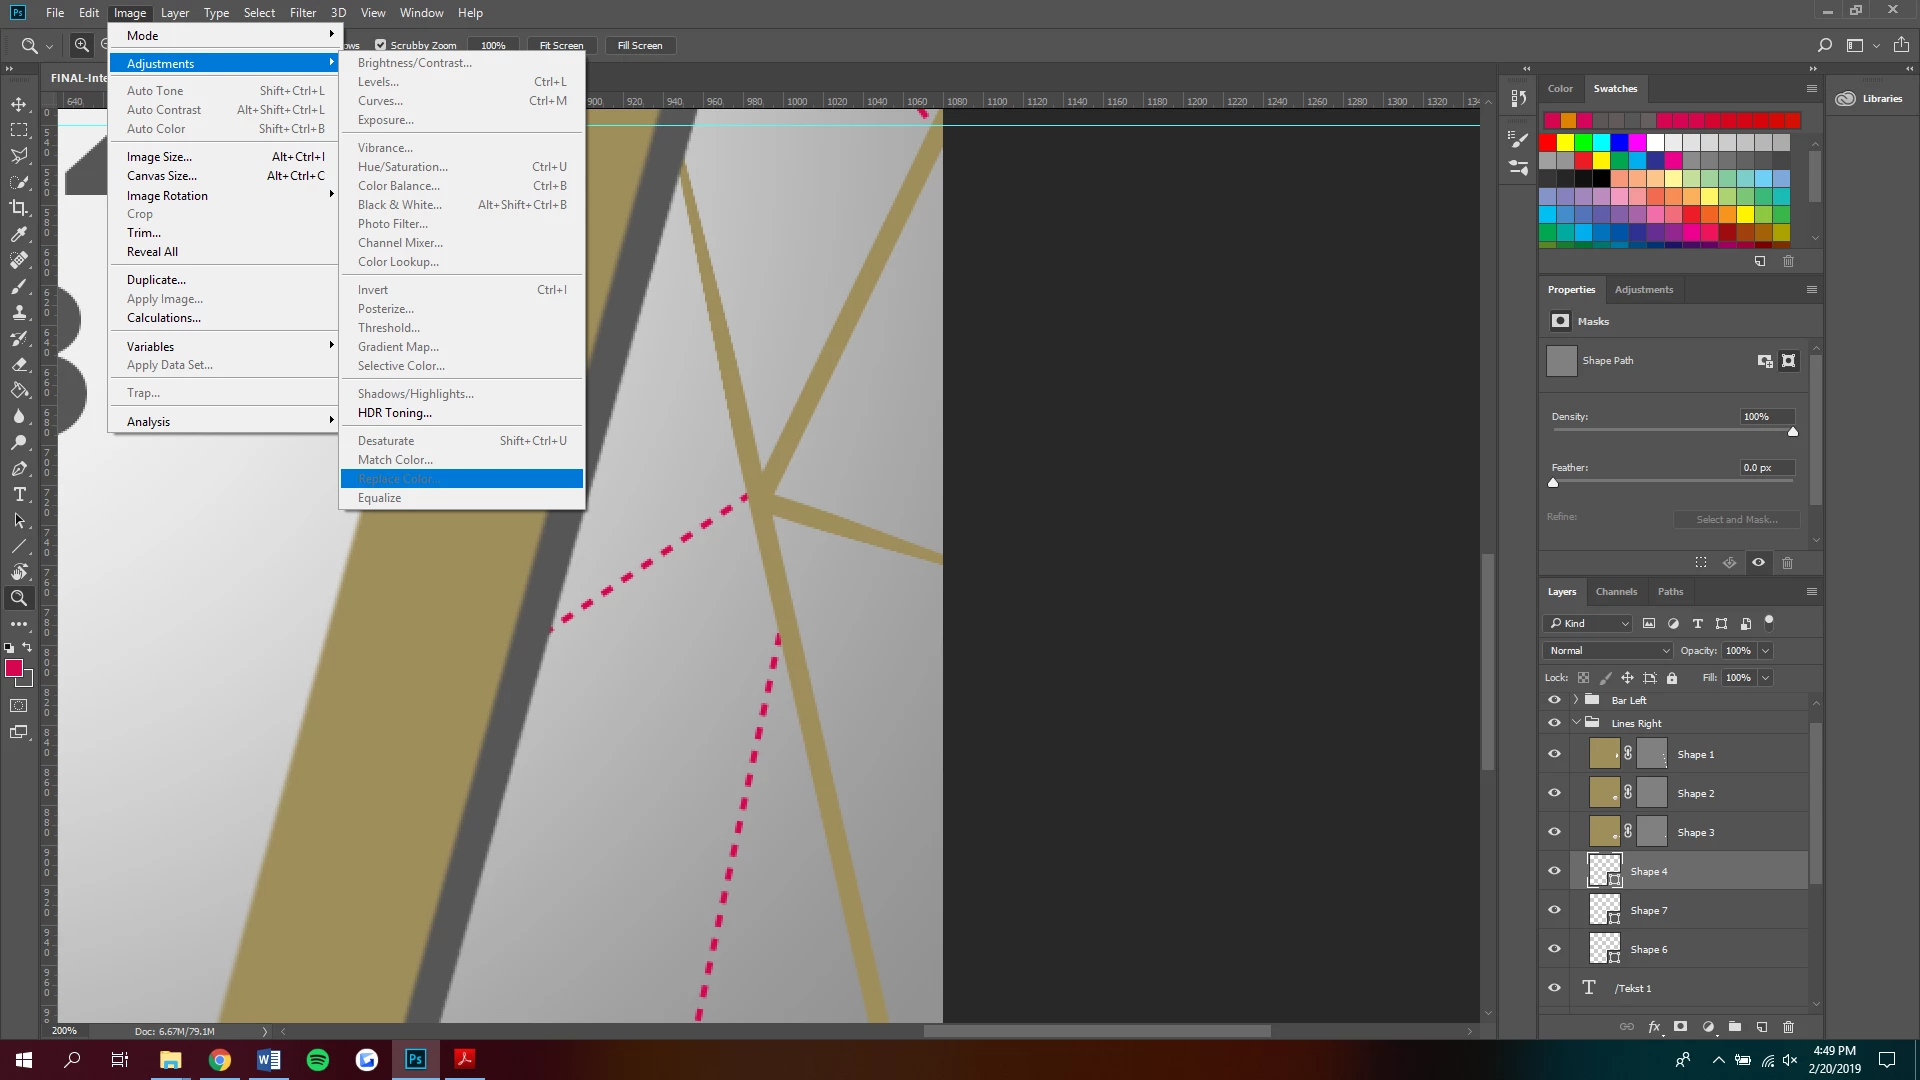Click the Fill Screen button
This screenshot has height=1080, width=1920.
coord(640,45)
